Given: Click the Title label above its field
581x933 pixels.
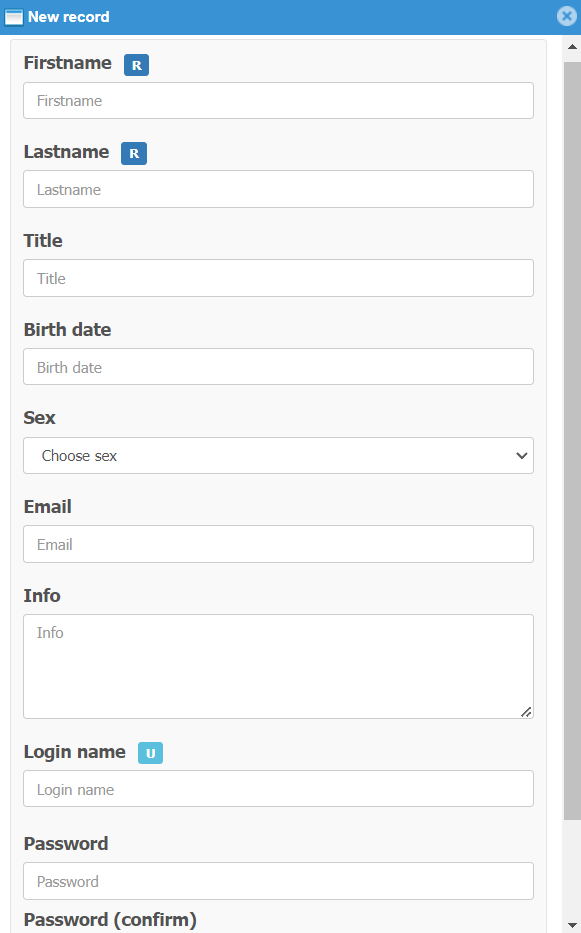Looking at the screenshot, I should tap(43, 241).
